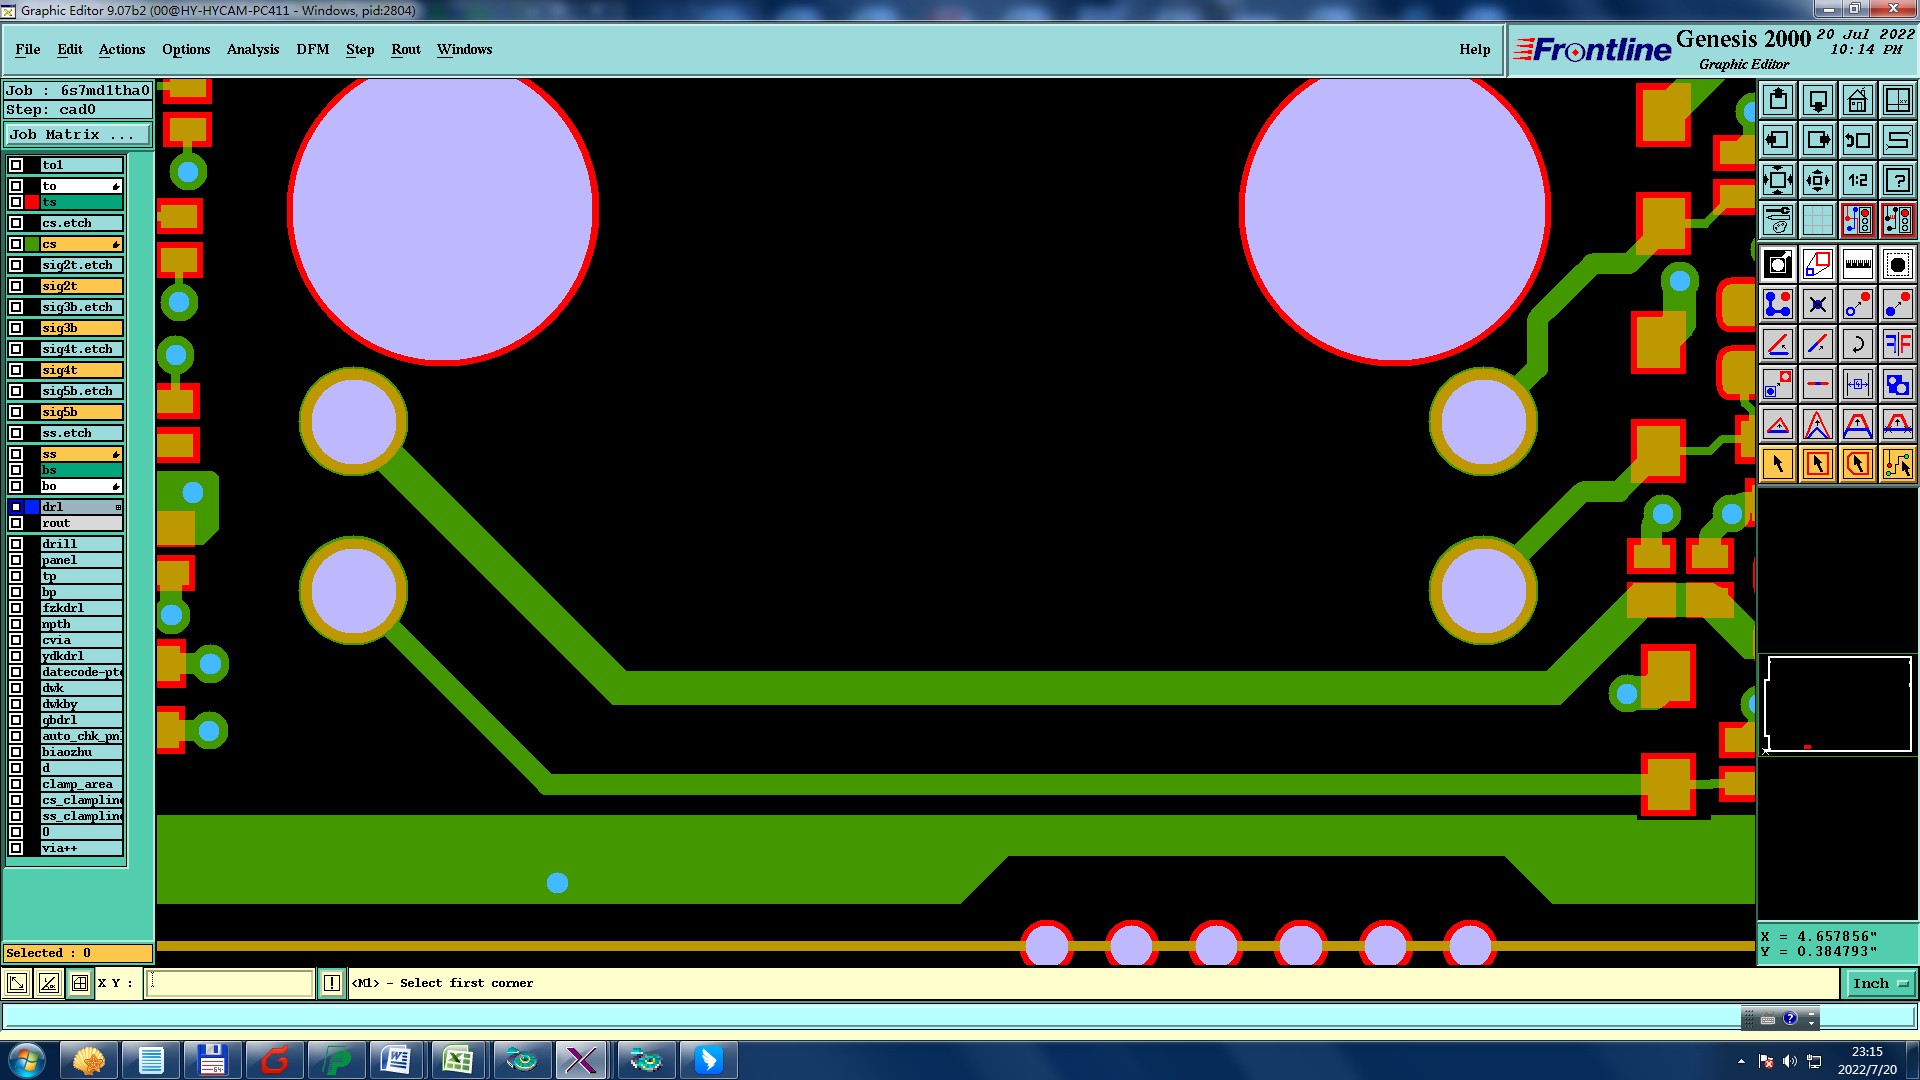This screenshot has height=1080, width=1920.
Task: Click the red color swatch of ts layer
Action: [32, 202]
